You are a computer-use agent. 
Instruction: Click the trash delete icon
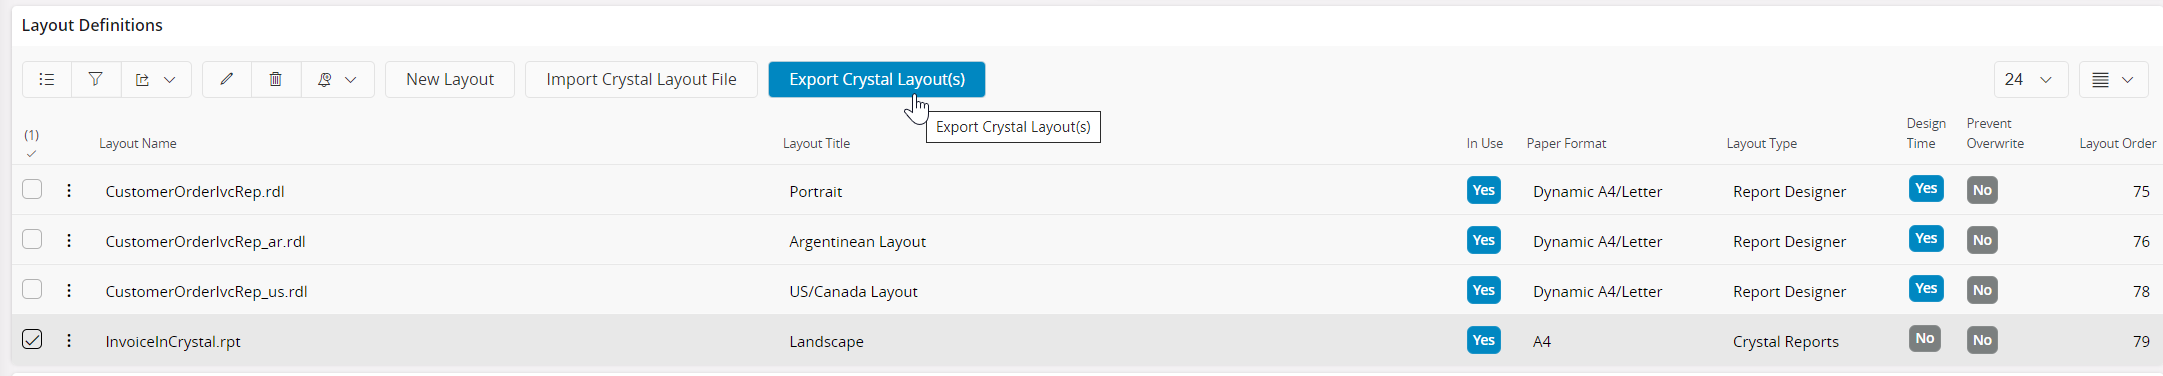[276, 80]
